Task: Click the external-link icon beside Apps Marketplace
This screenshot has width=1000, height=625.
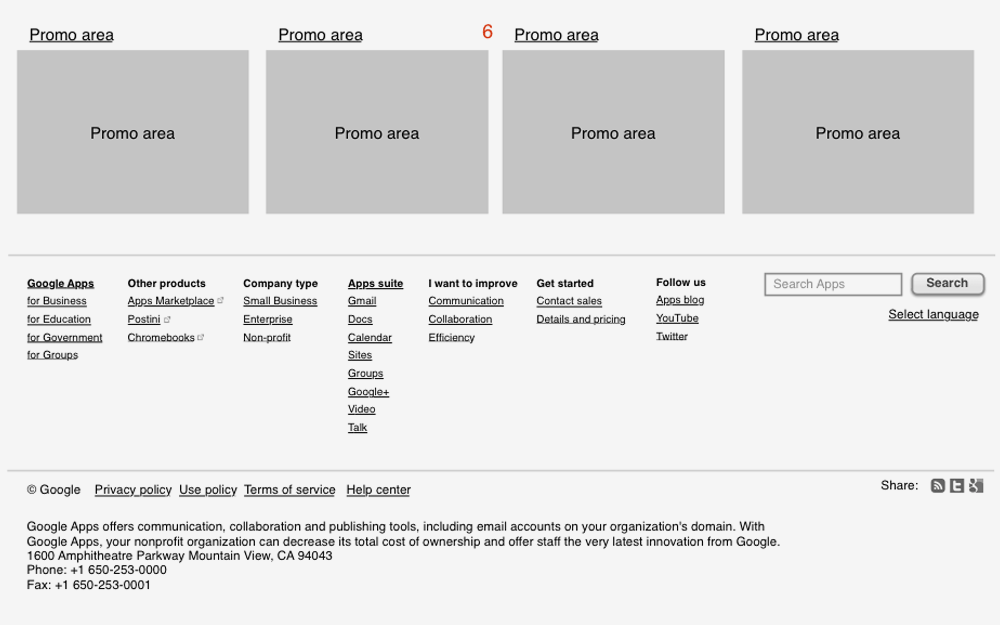Action: (x=220, y=300)
